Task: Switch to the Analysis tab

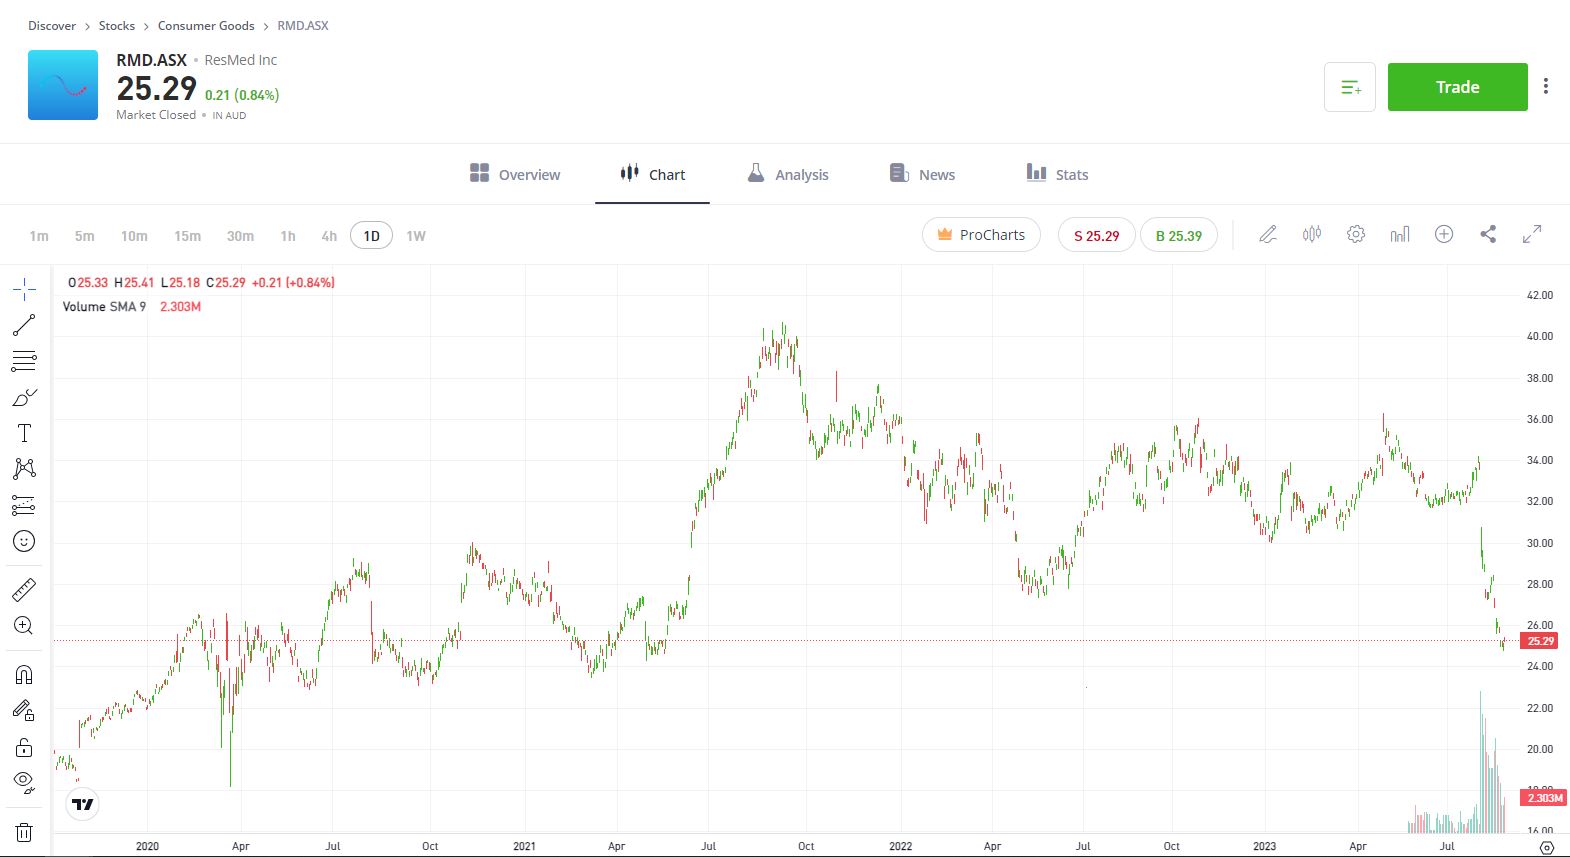Action: [788, 174]
